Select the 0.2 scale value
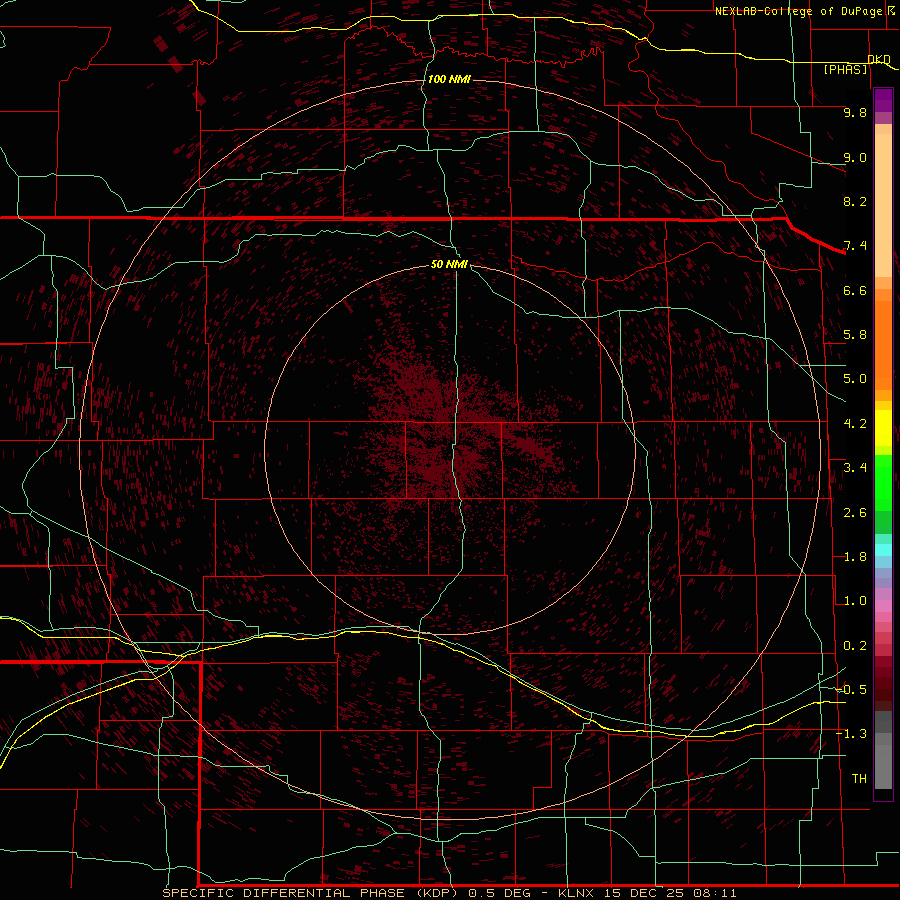Screen dimensions: 900x900 (x=855, y=646)
